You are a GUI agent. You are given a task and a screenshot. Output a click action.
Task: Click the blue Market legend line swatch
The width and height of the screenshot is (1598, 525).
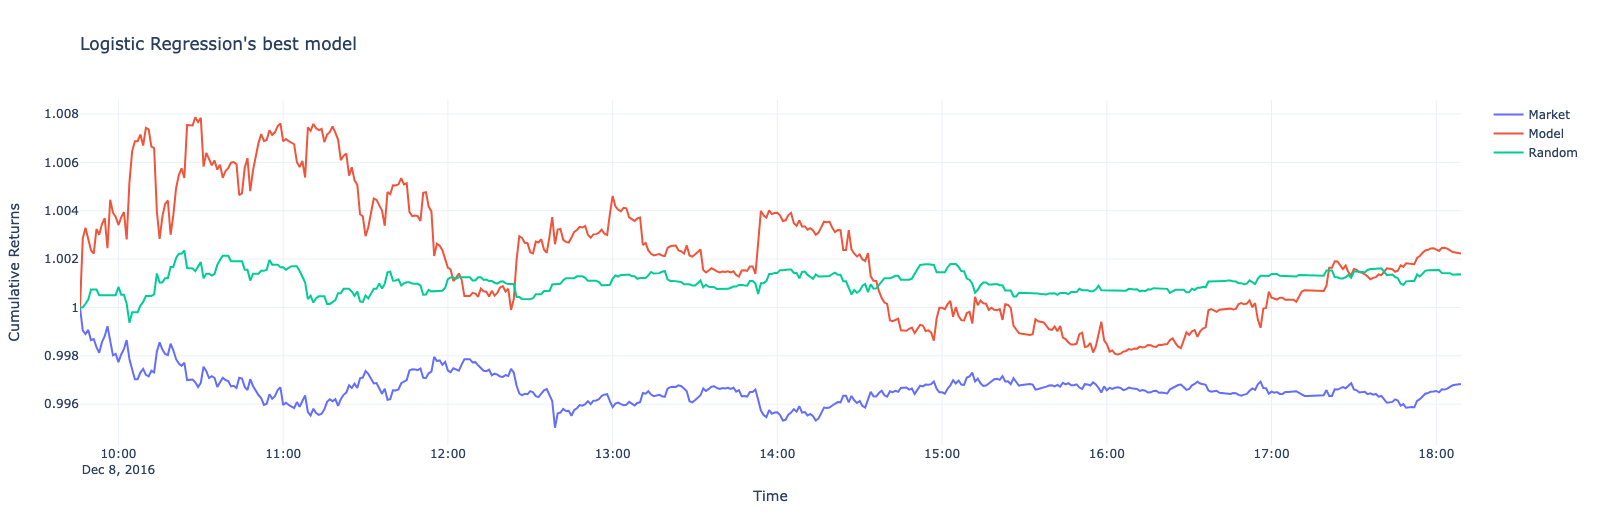click(1508, 115)
